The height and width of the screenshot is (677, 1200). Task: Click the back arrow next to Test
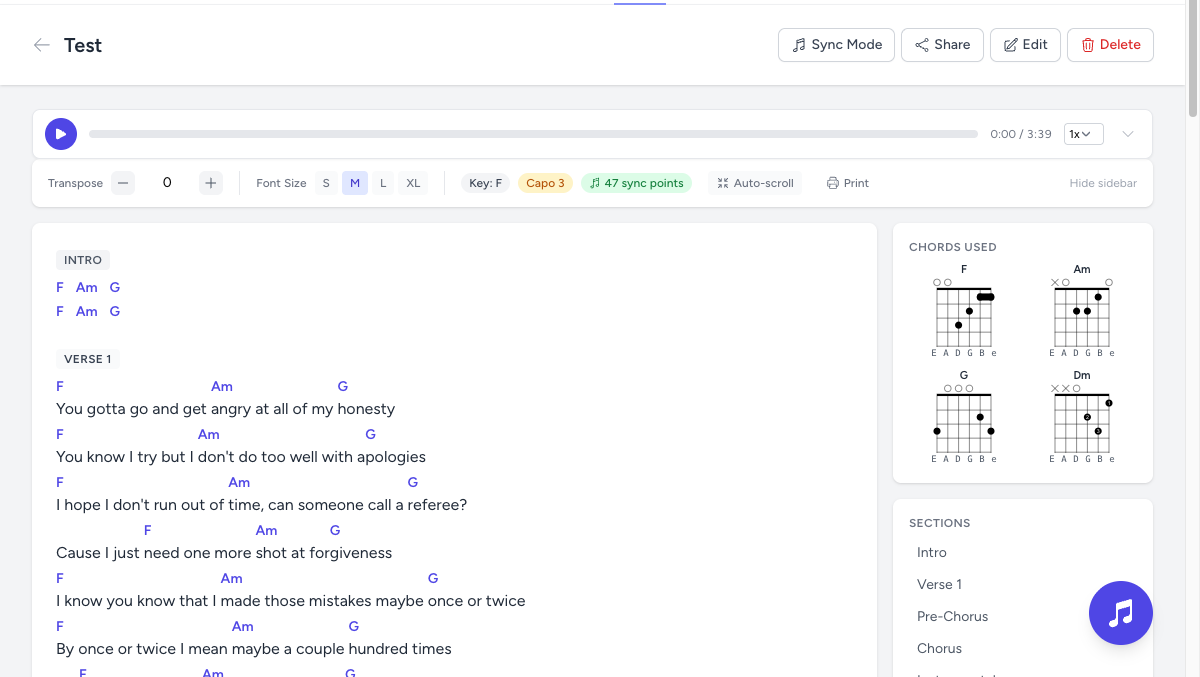pos(40,44)
